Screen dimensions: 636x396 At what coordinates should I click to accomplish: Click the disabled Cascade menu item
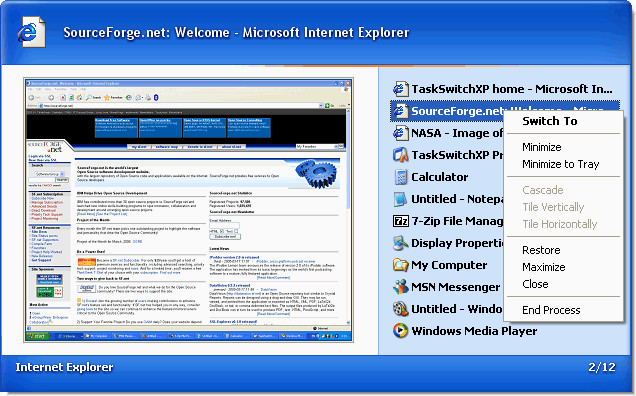pos(543,190)
